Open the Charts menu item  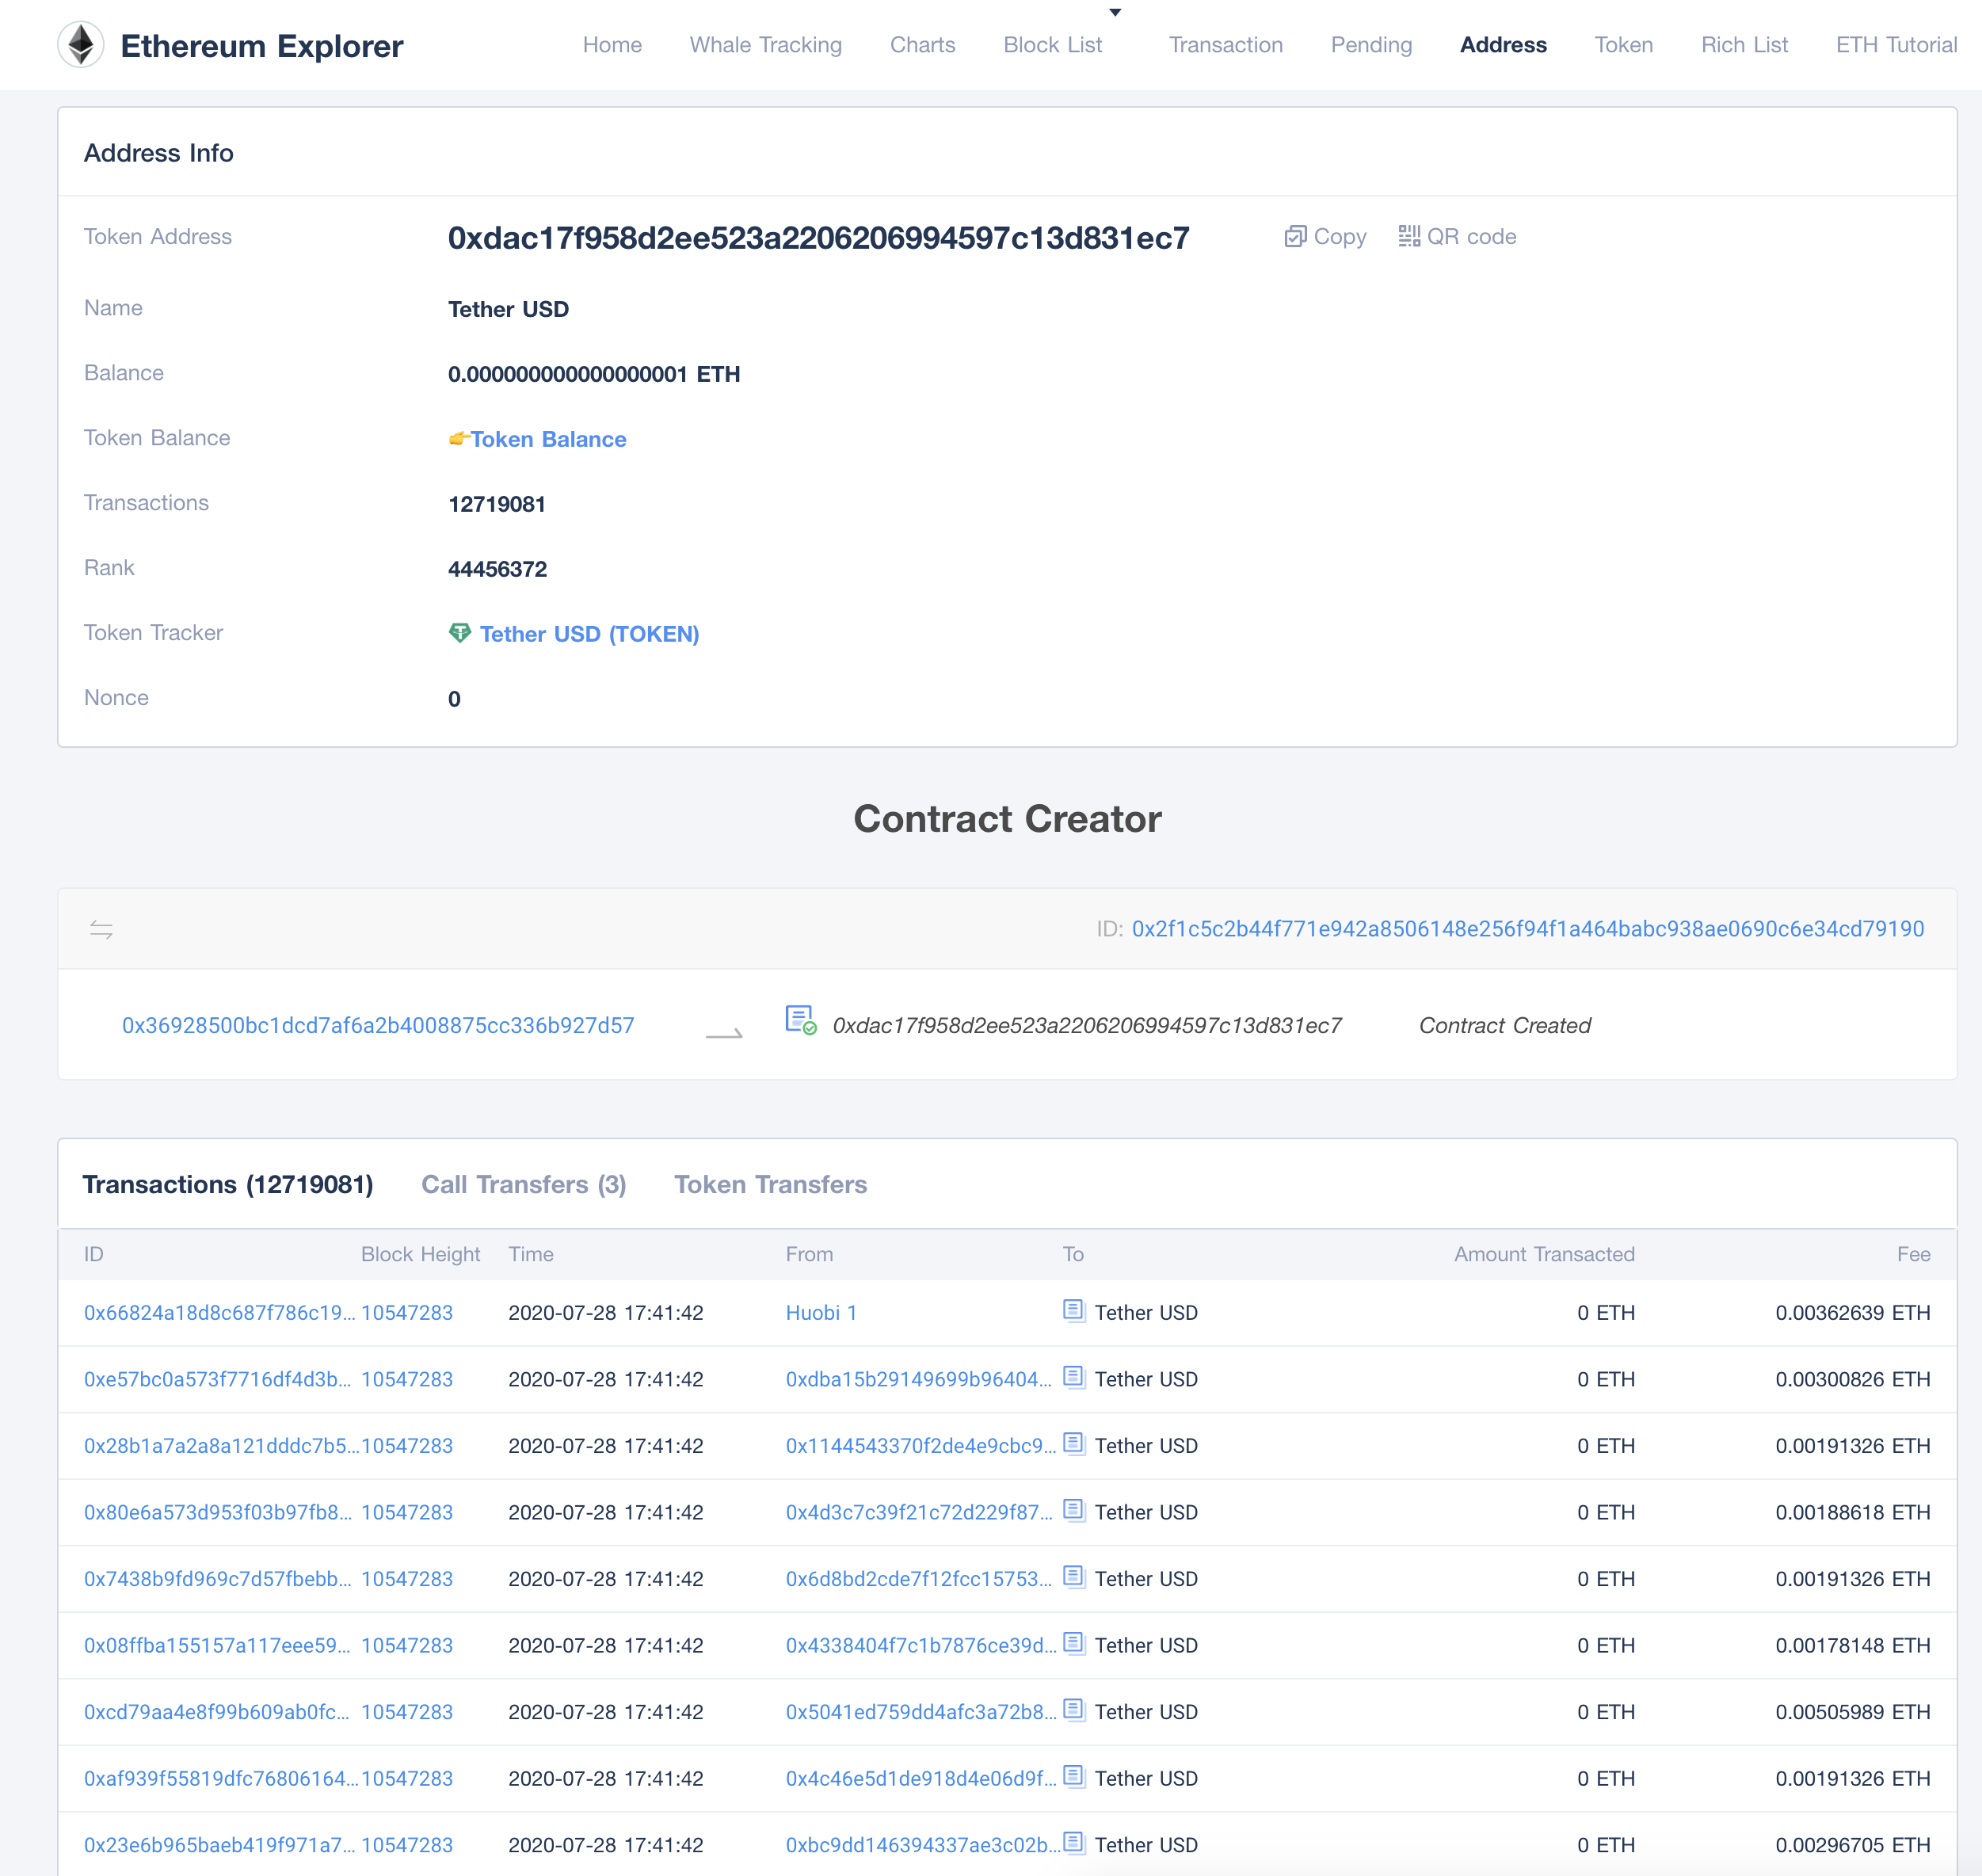[922, 45]
